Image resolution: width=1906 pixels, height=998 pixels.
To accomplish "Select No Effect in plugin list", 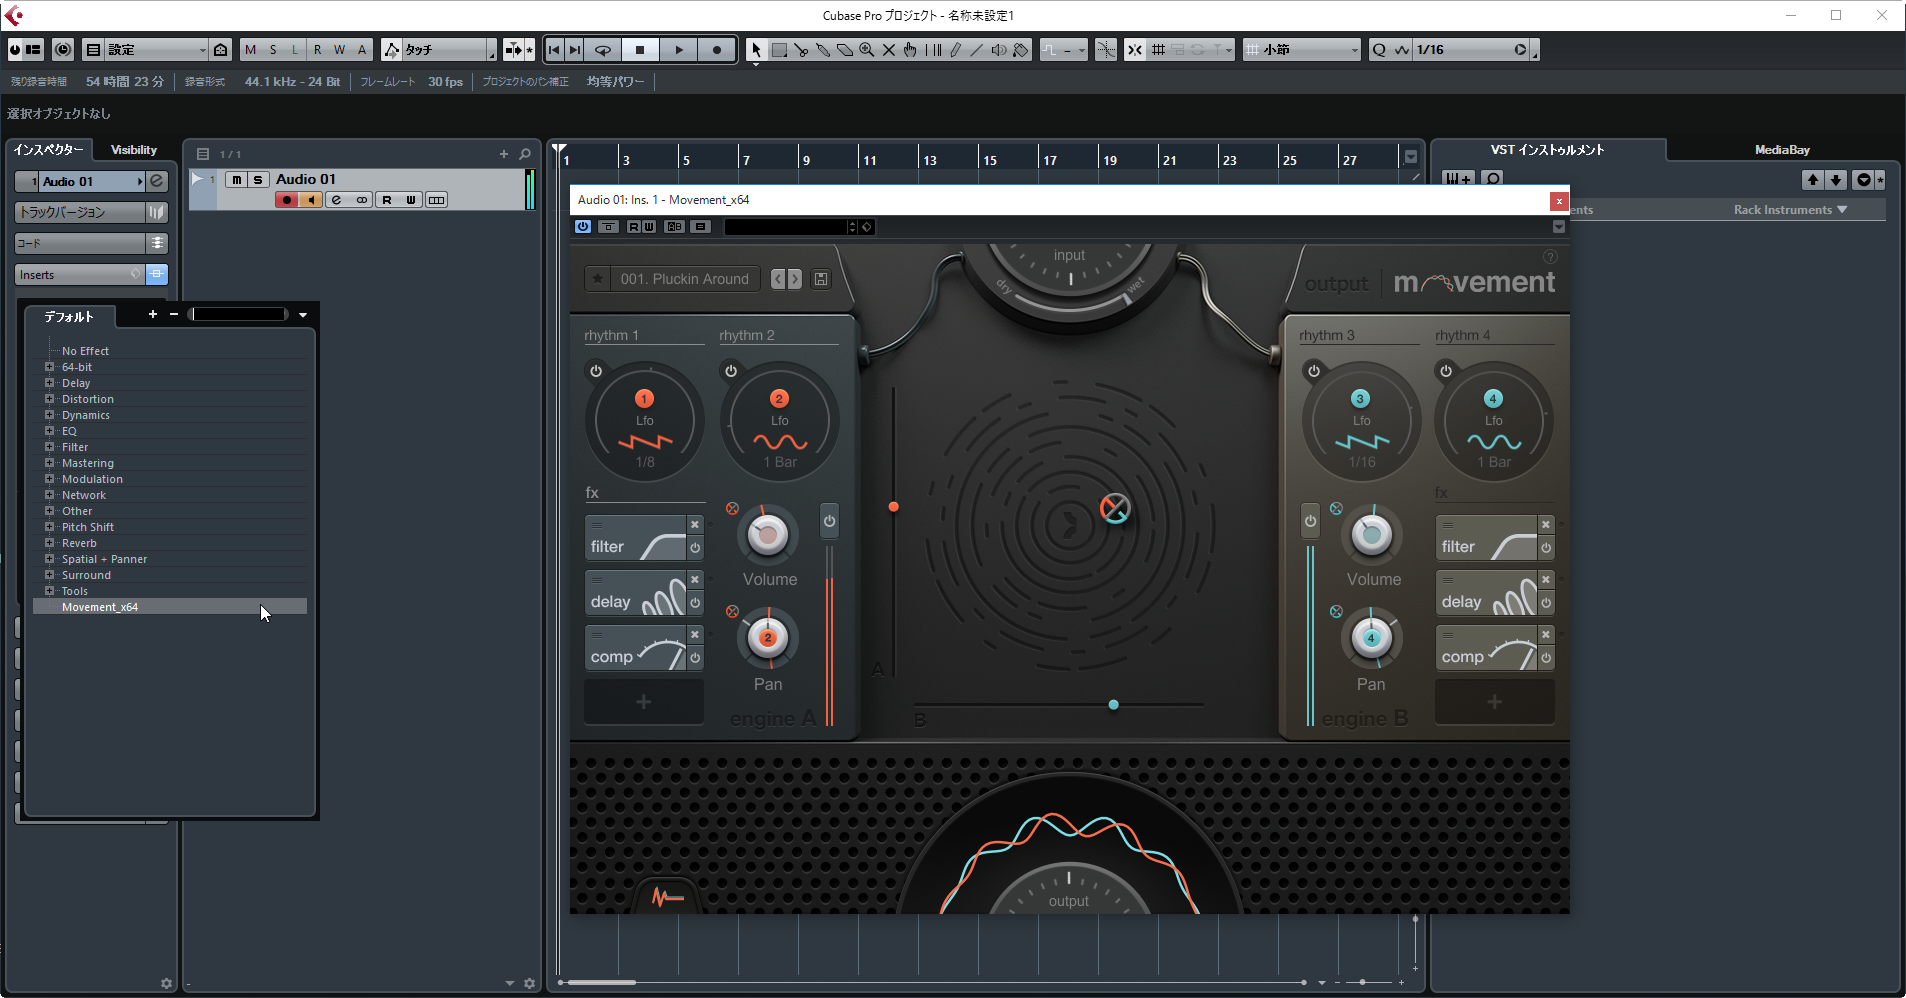I will tap(85, 351).
